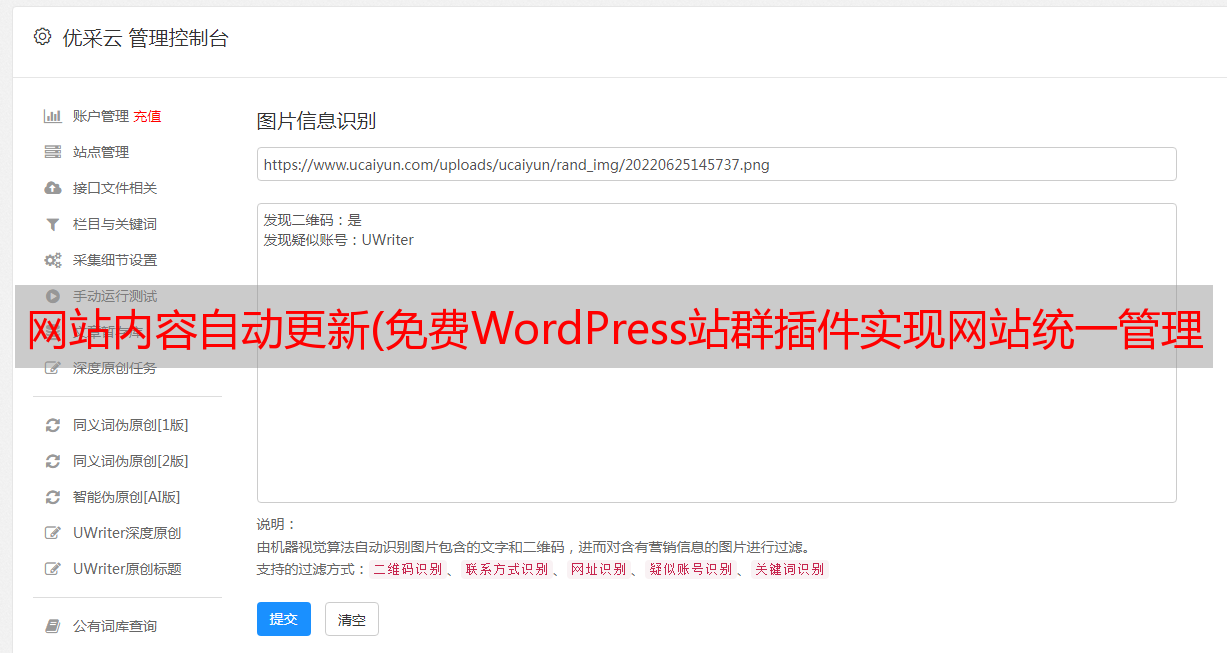Click the 清空 button
The width and height of the screenshot is (1227, 653).
pos(352,619)
